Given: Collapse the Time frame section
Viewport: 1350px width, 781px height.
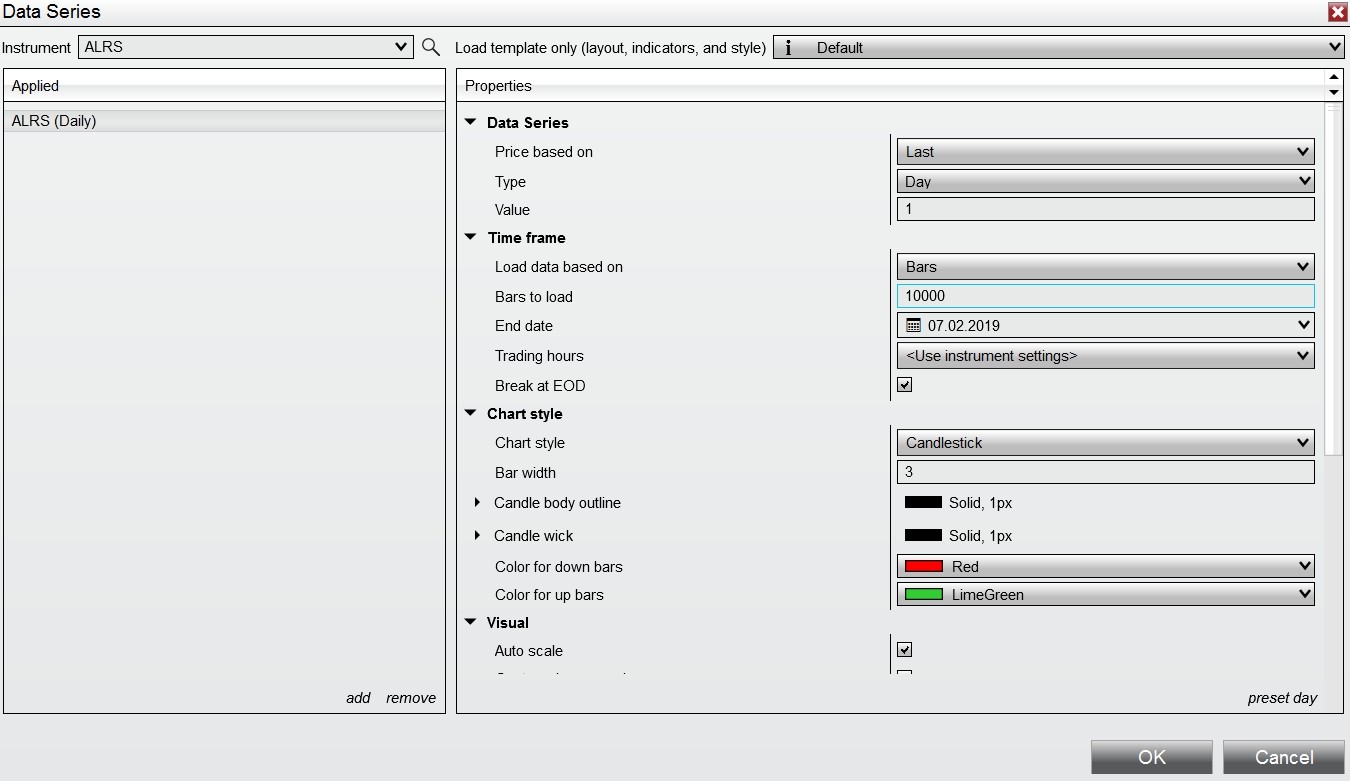Looking at the screenshot, I should [471, 237].
